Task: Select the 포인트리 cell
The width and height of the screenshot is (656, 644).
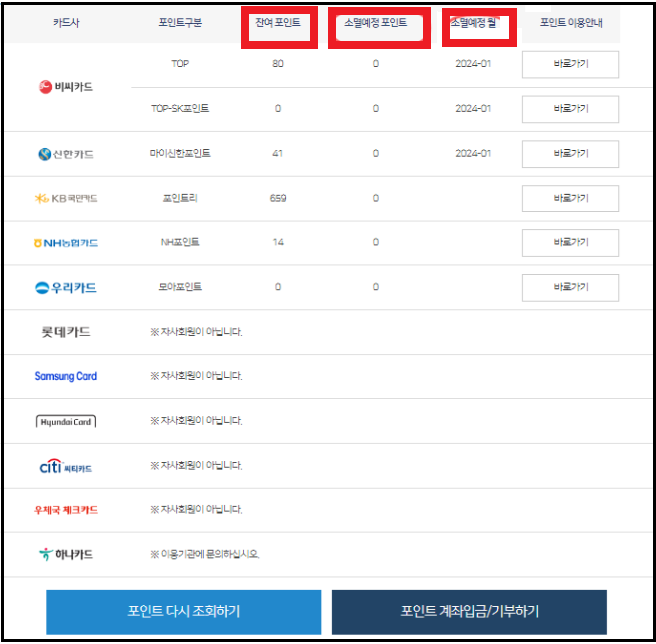Action: click(x=180, y=198)
